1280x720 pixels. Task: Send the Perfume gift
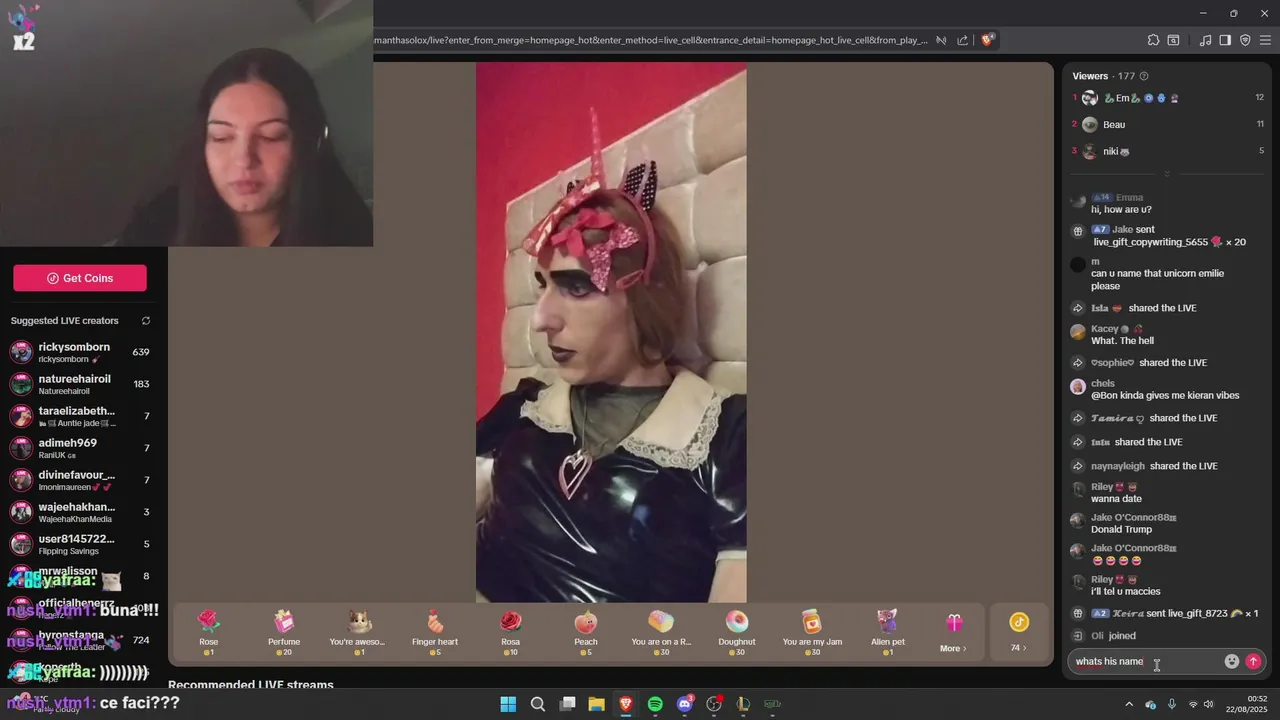(x=284, y=632)
